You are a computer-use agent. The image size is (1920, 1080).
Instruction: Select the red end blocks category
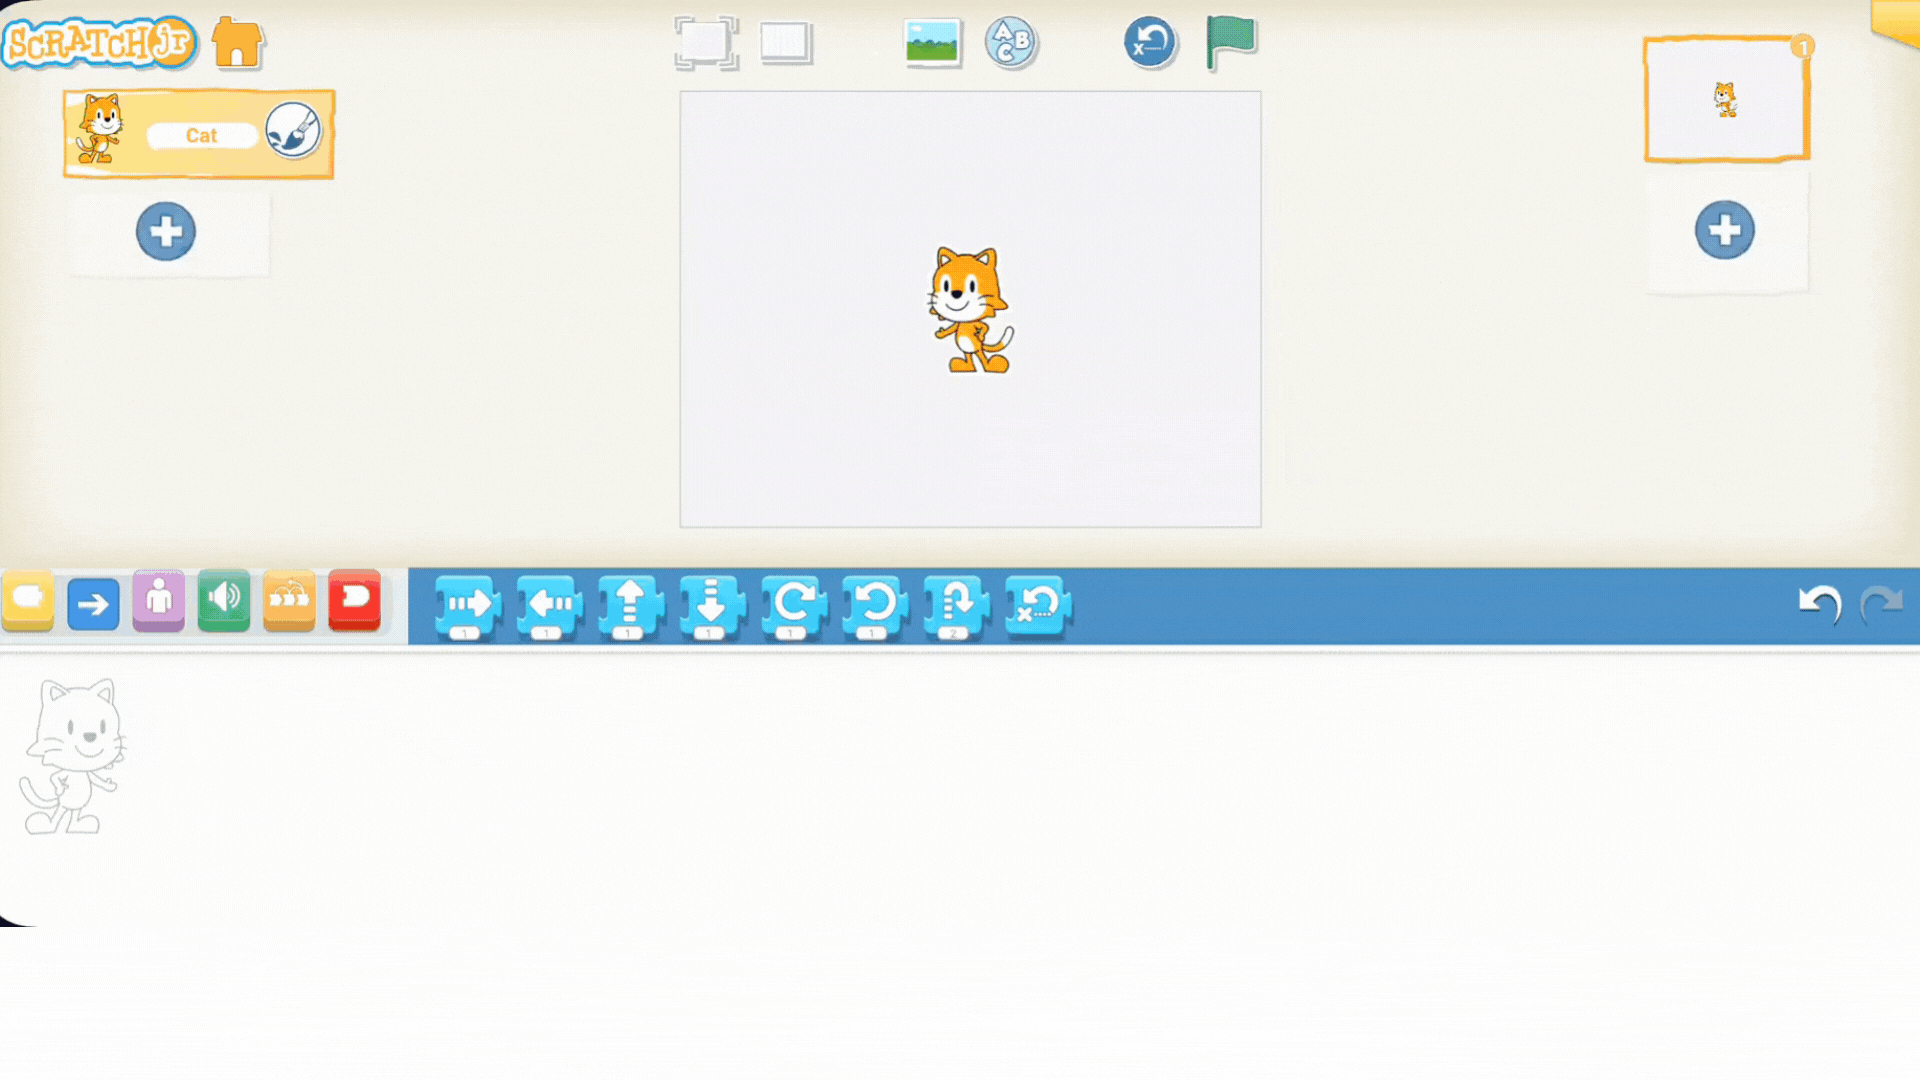[355, 601]
